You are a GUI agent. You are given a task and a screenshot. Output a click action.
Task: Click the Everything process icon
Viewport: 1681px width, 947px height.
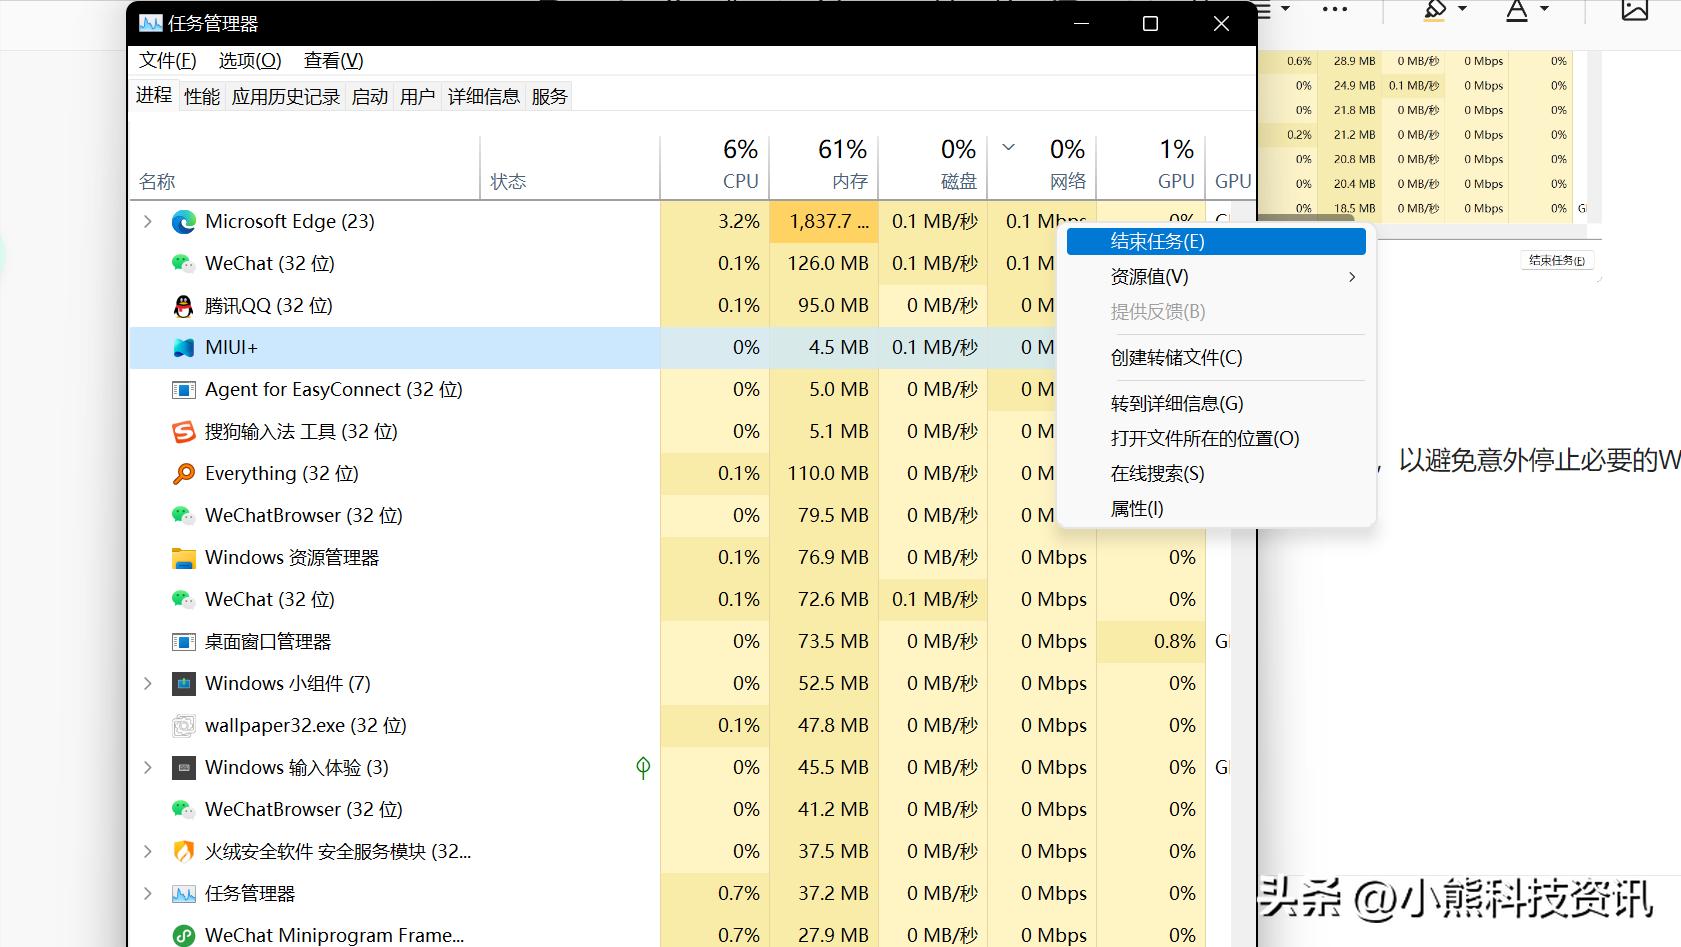tap(183, 473)
